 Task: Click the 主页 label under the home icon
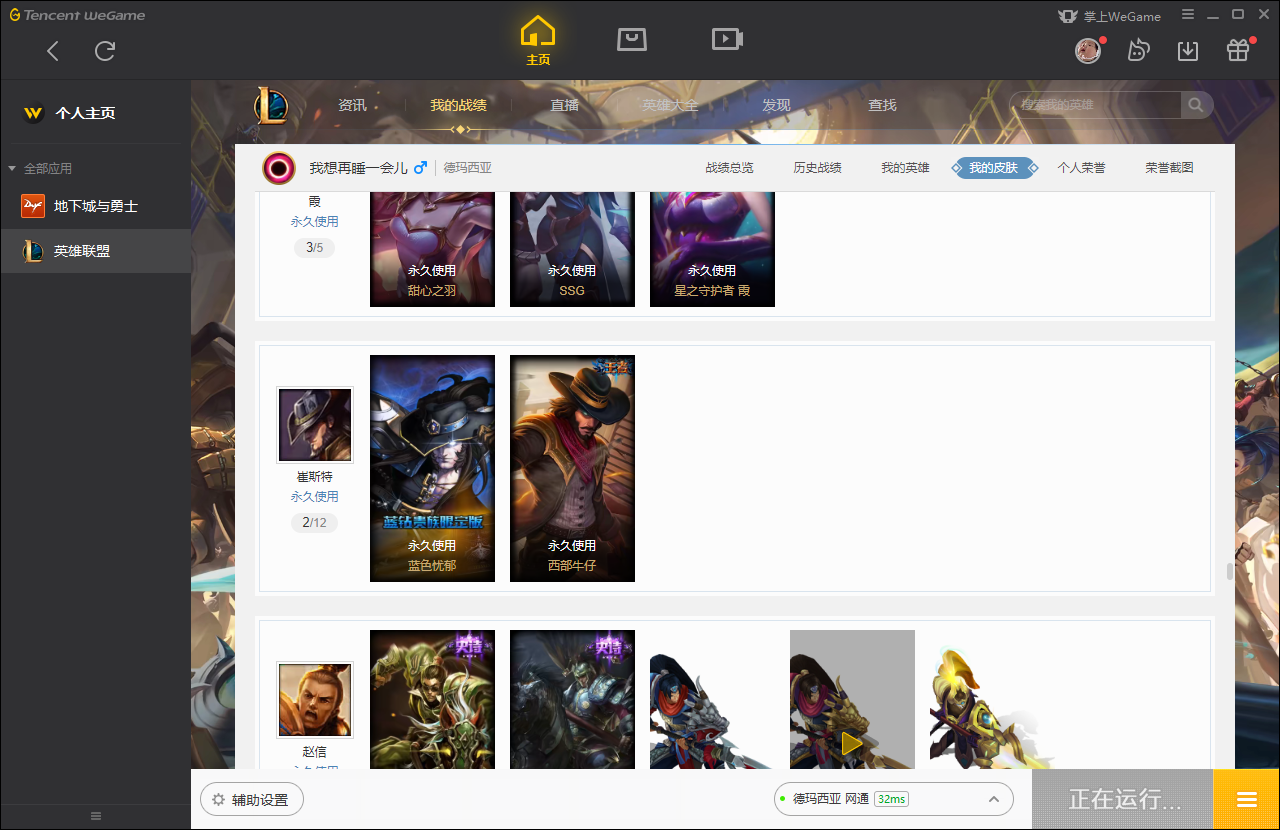click(x=538, y=60)
